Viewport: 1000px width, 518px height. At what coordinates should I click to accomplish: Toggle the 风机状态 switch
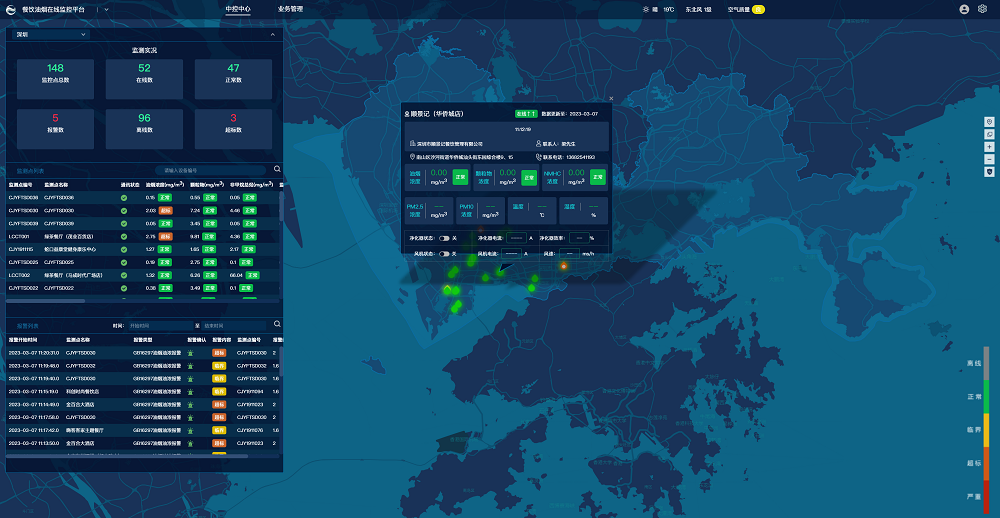click(x=444, y=254)
